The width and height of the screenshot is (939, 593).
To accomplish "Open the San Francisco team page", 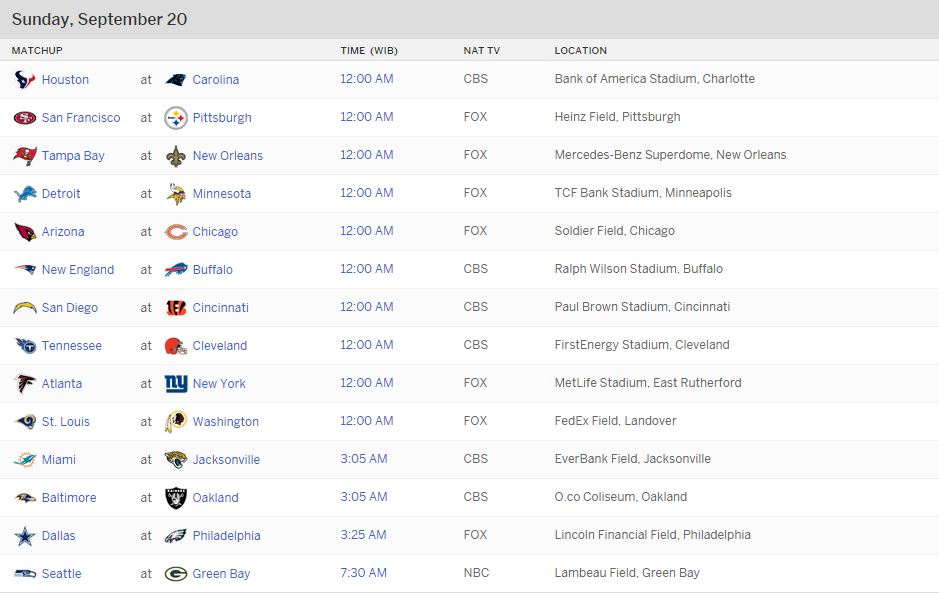I will coord(81,118).
